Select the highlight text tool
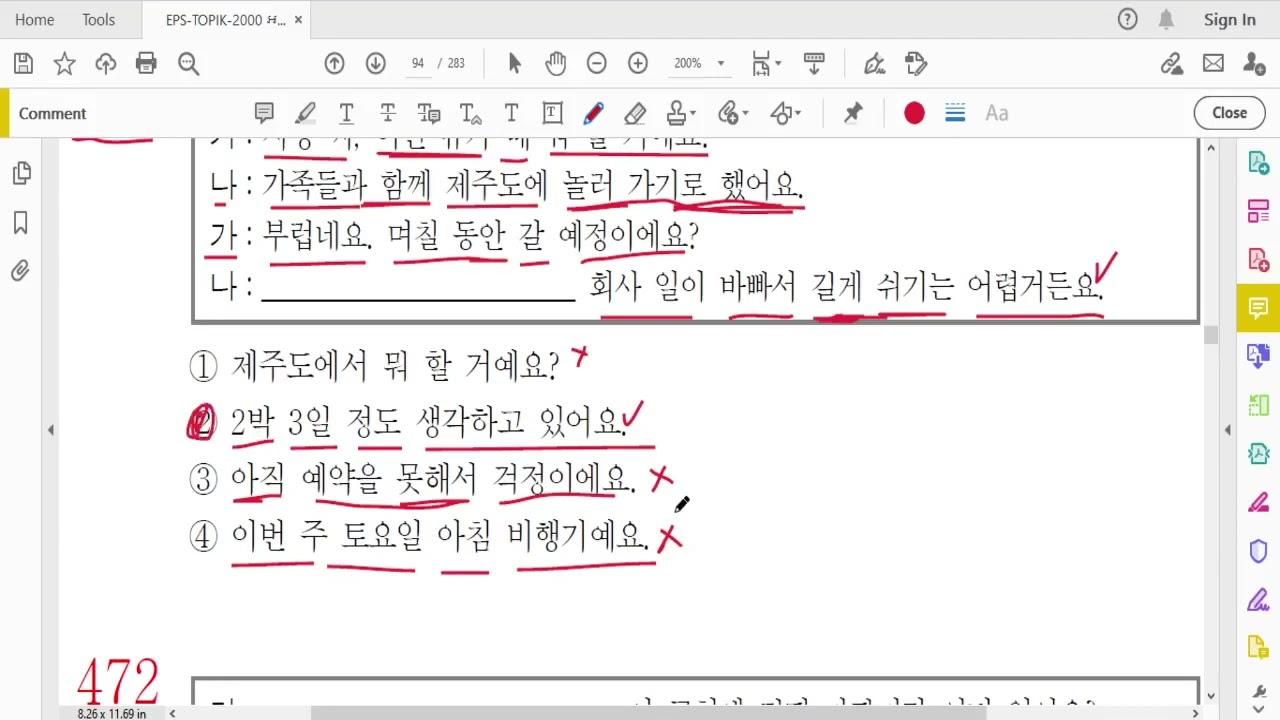Image resolution: width=1280 pixels, height=720 pixels. [x=305, y=113]
